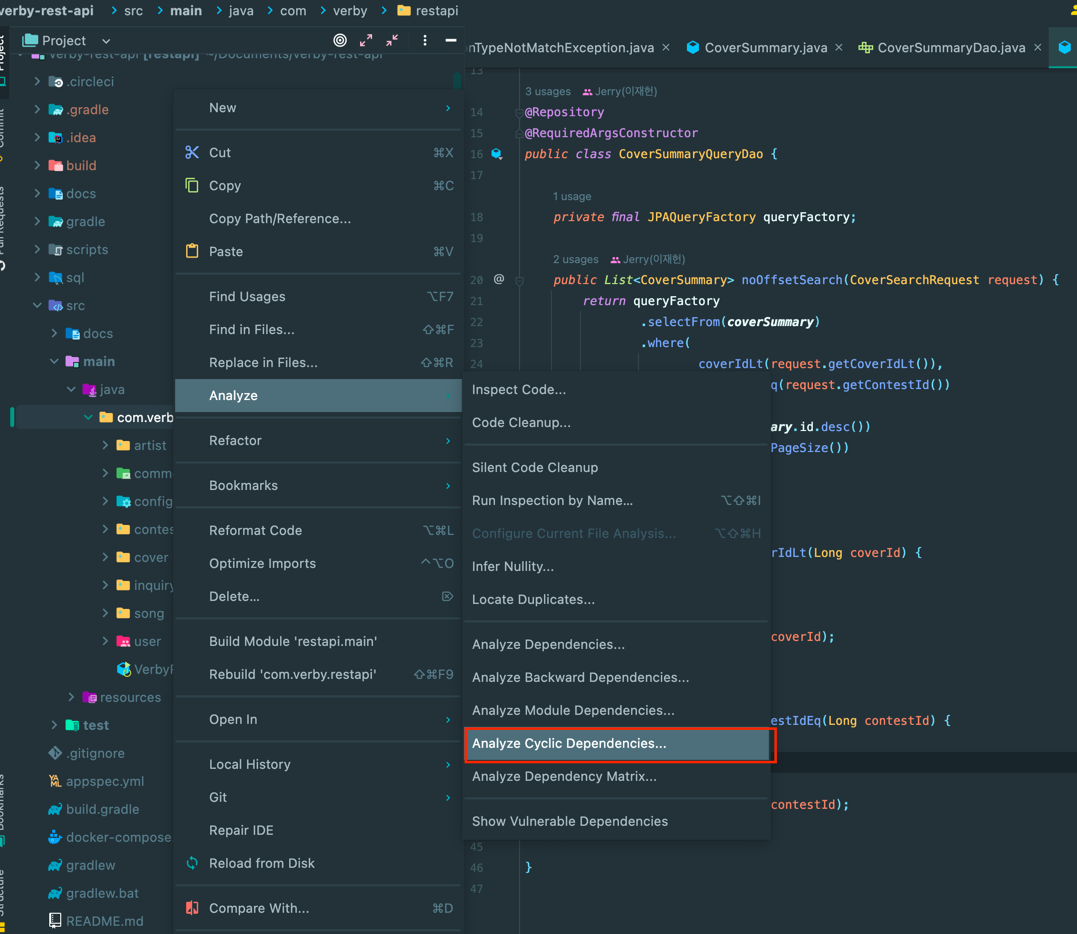This screenshot has width=1077, height=934.
Task: Expand the artist package
Action: pos(105,445)
